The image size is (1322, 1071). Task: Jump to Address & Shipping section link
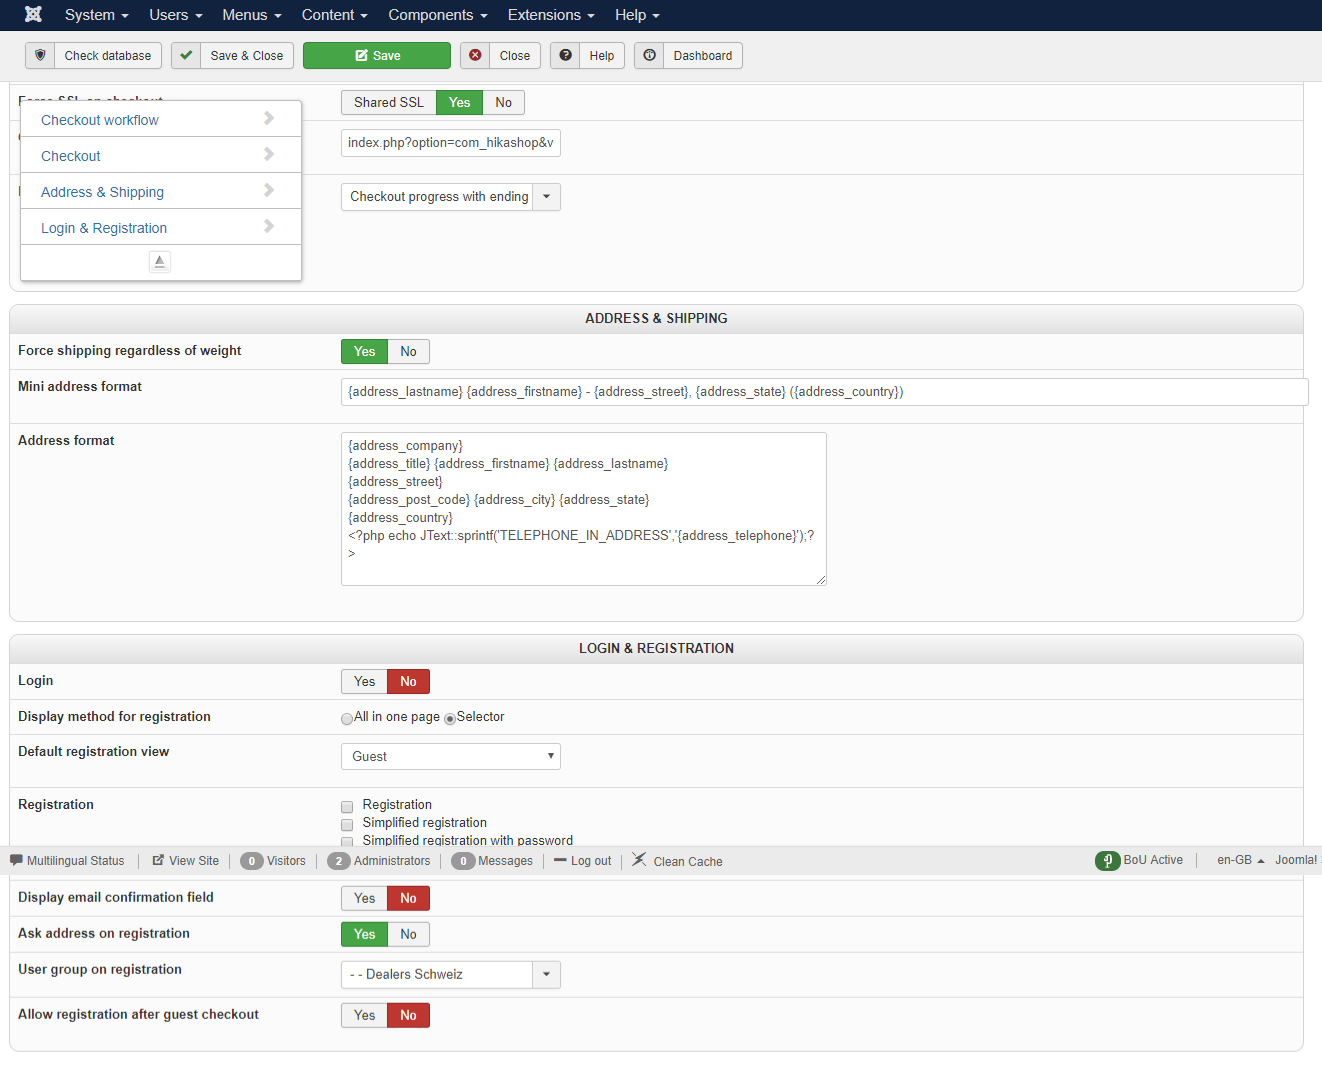click(x=102, y=192)
